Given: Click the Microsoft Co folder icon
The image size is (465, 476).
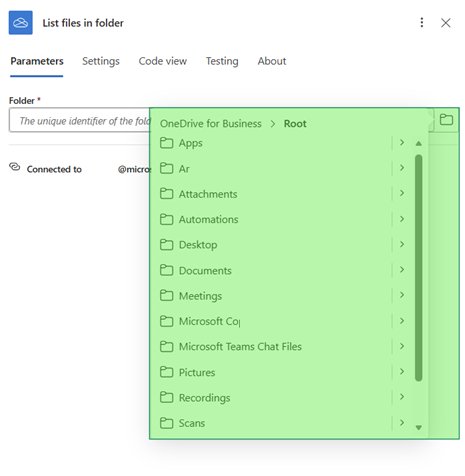Looking at the screenshot, I should pyautogui.click(x=166, y=321).
